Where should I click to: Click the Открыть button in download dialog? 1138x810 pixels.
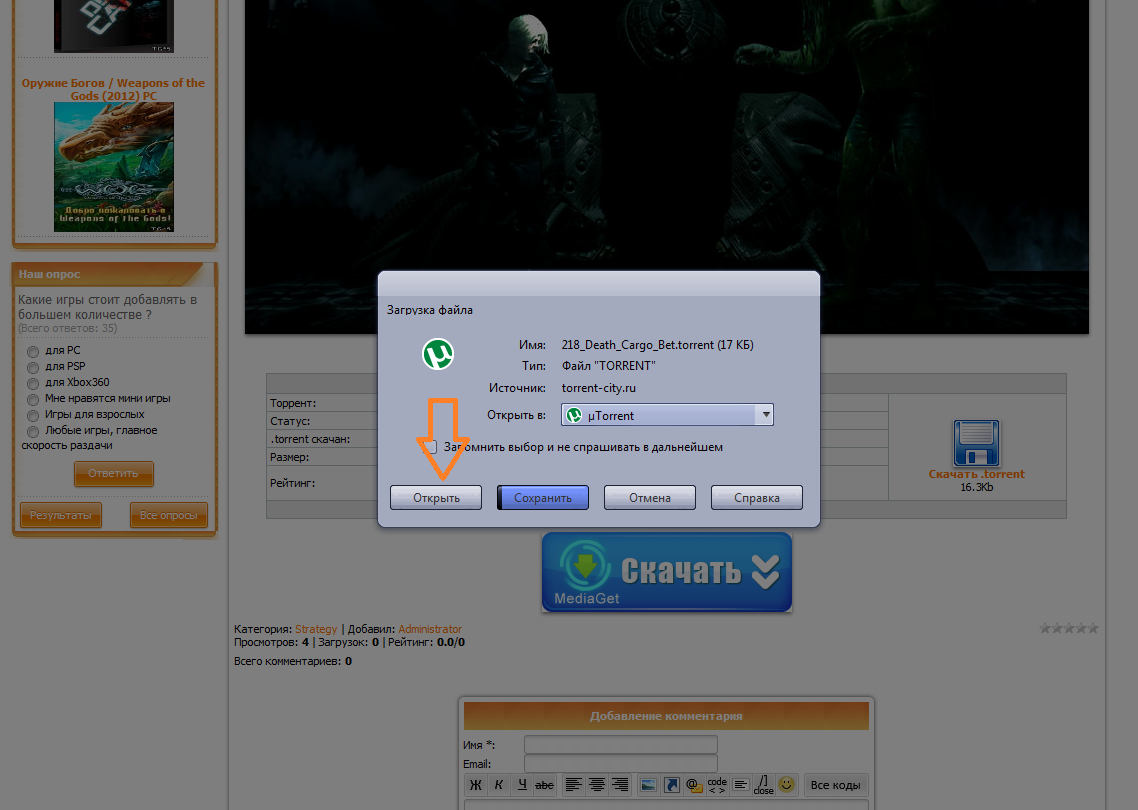pyautogui.click(x=435, y=498)
